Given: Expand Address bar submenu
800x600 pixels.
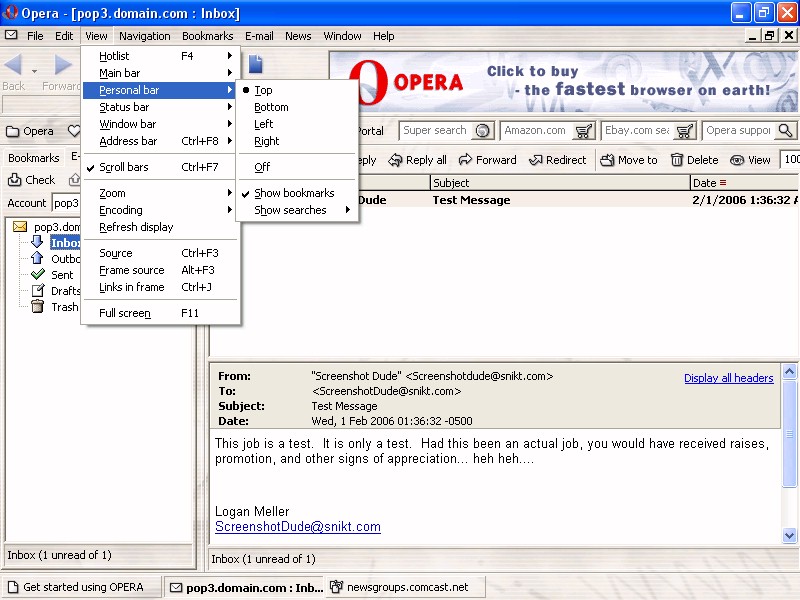Looking at the screenshot, I should click(160, 141).
